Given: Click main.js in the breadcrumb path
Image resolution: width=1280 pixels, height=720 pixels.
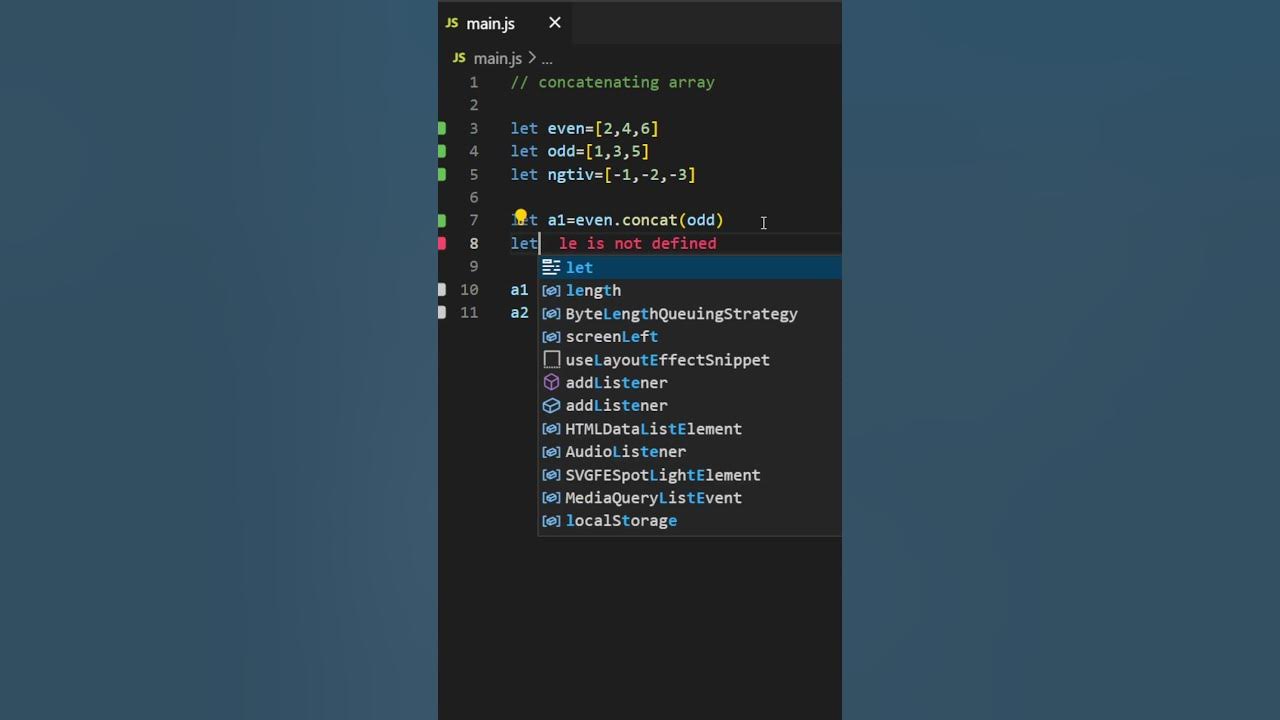Looking at the screenshot, I should pos(498,59).
